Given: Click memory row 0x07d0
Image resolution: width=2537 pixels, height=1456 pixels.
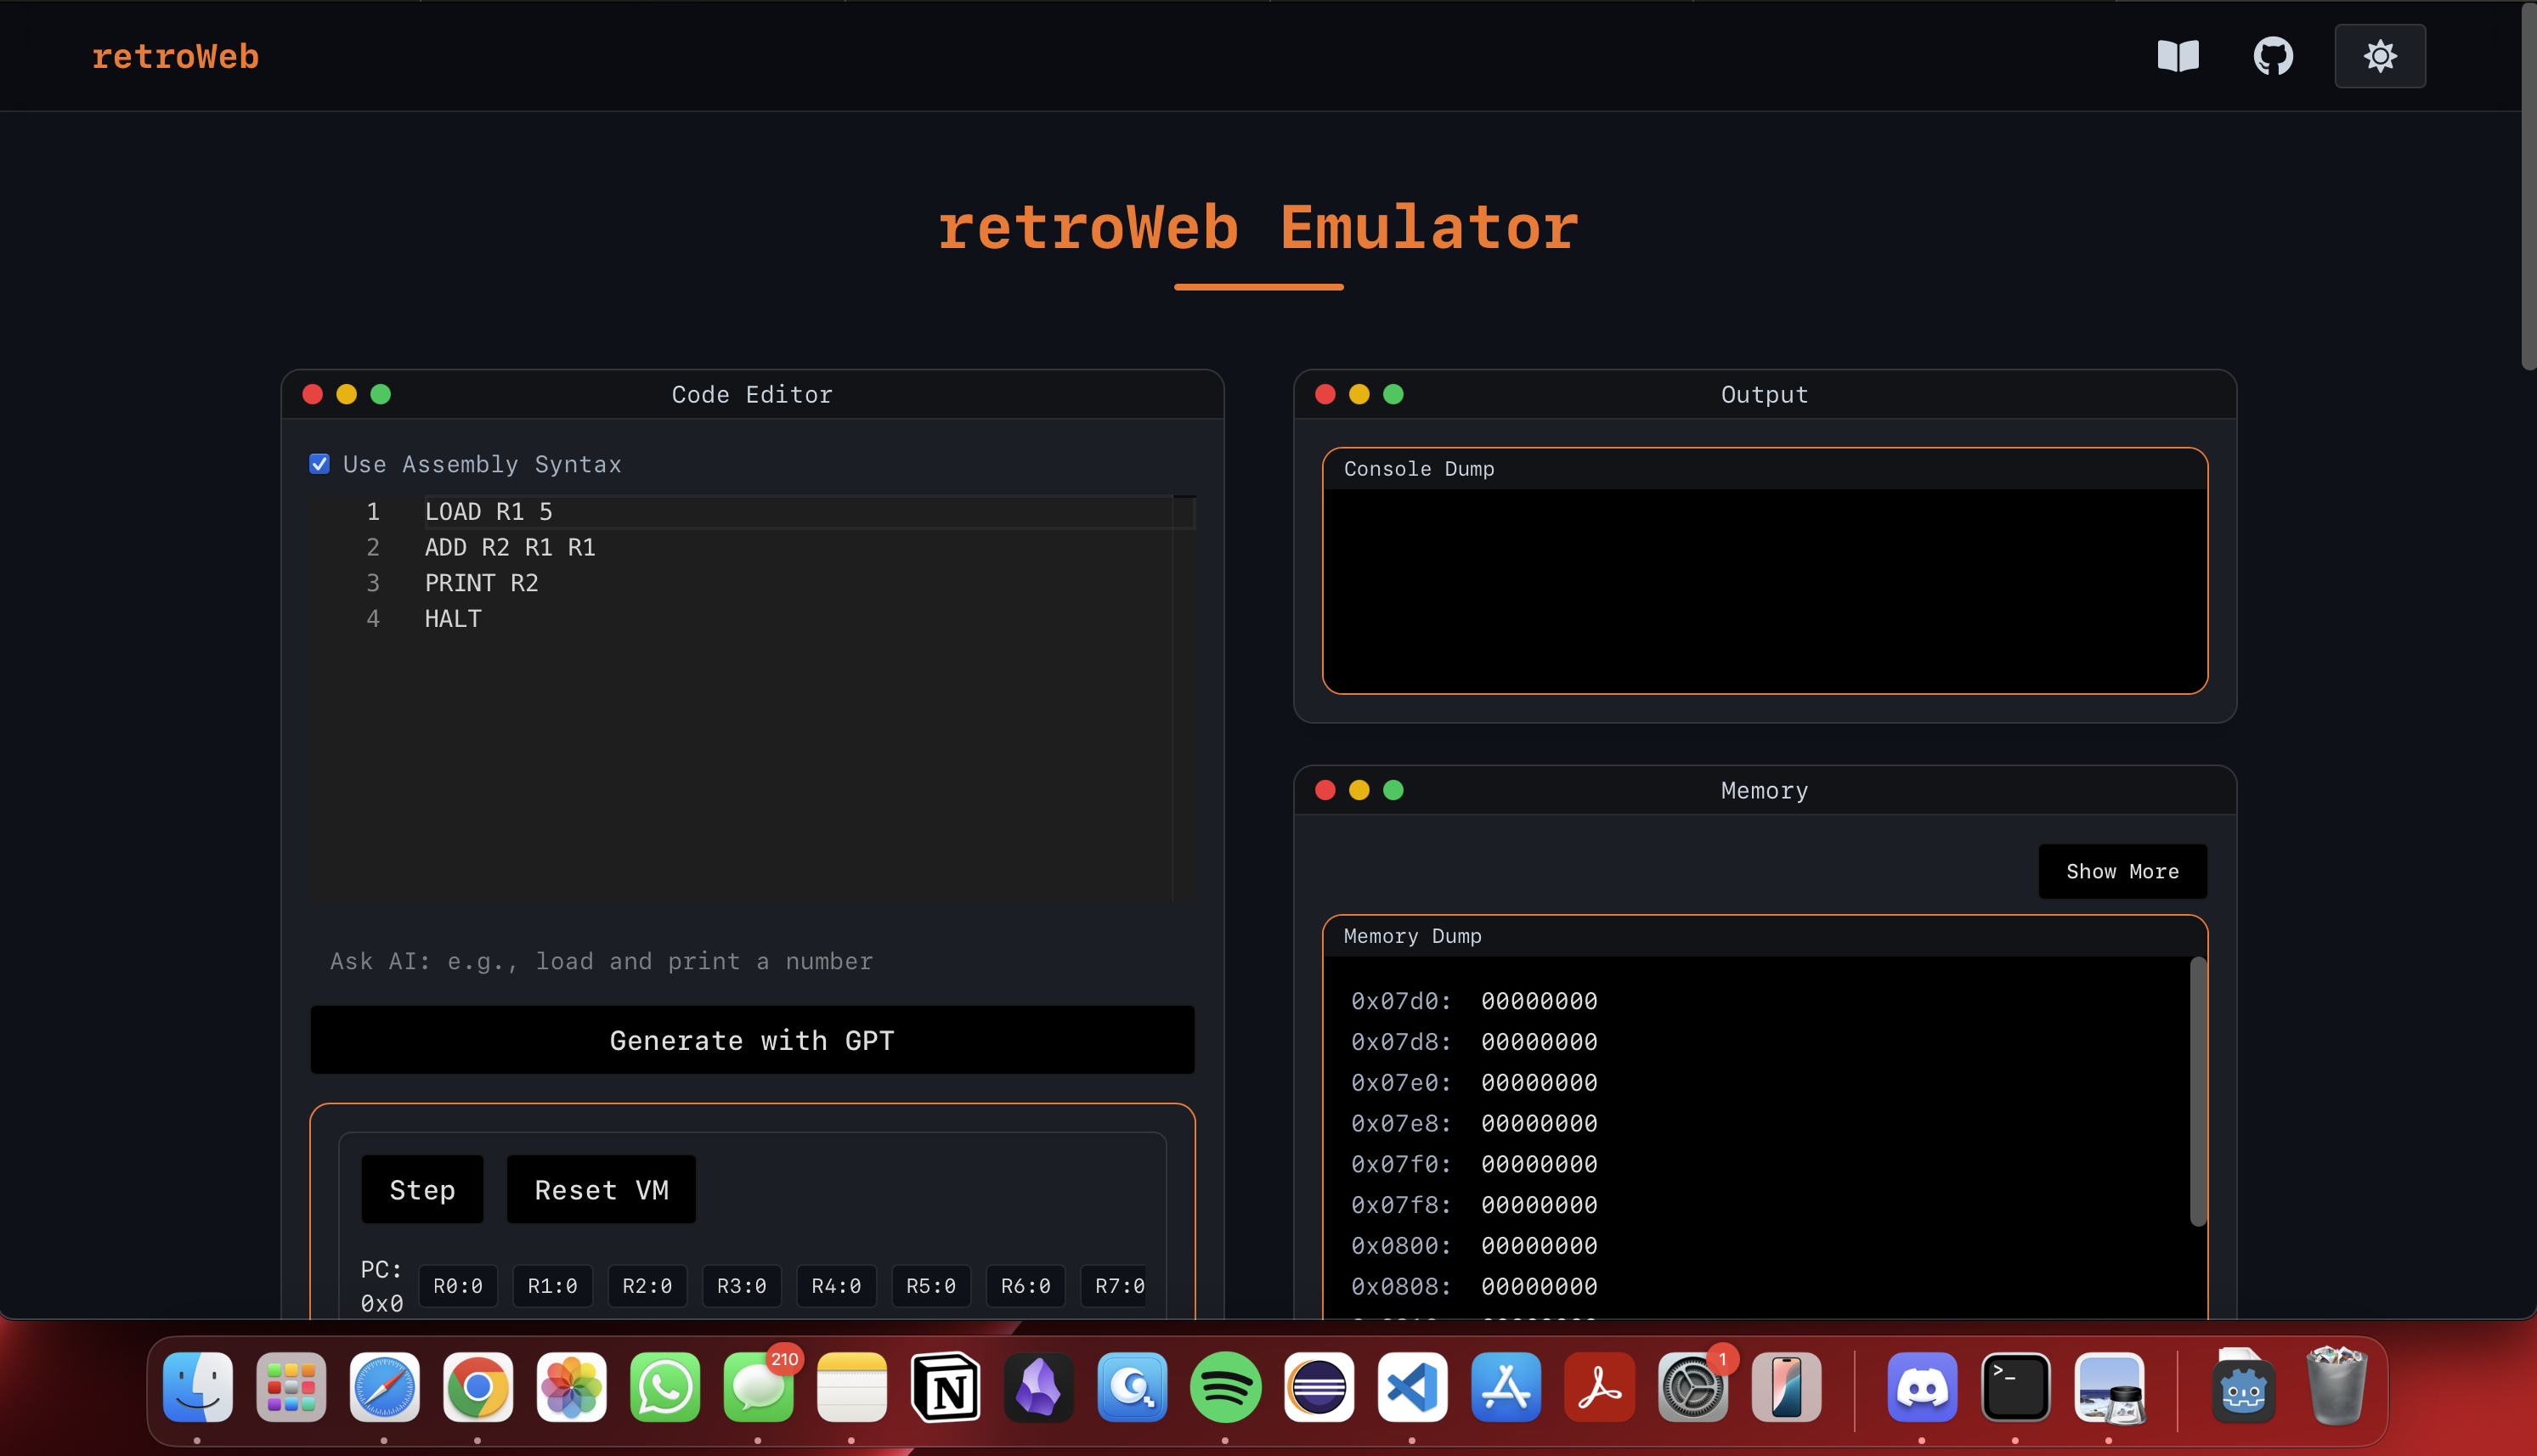Looking at the screenshot, I should click(x=1474, y=1001).
